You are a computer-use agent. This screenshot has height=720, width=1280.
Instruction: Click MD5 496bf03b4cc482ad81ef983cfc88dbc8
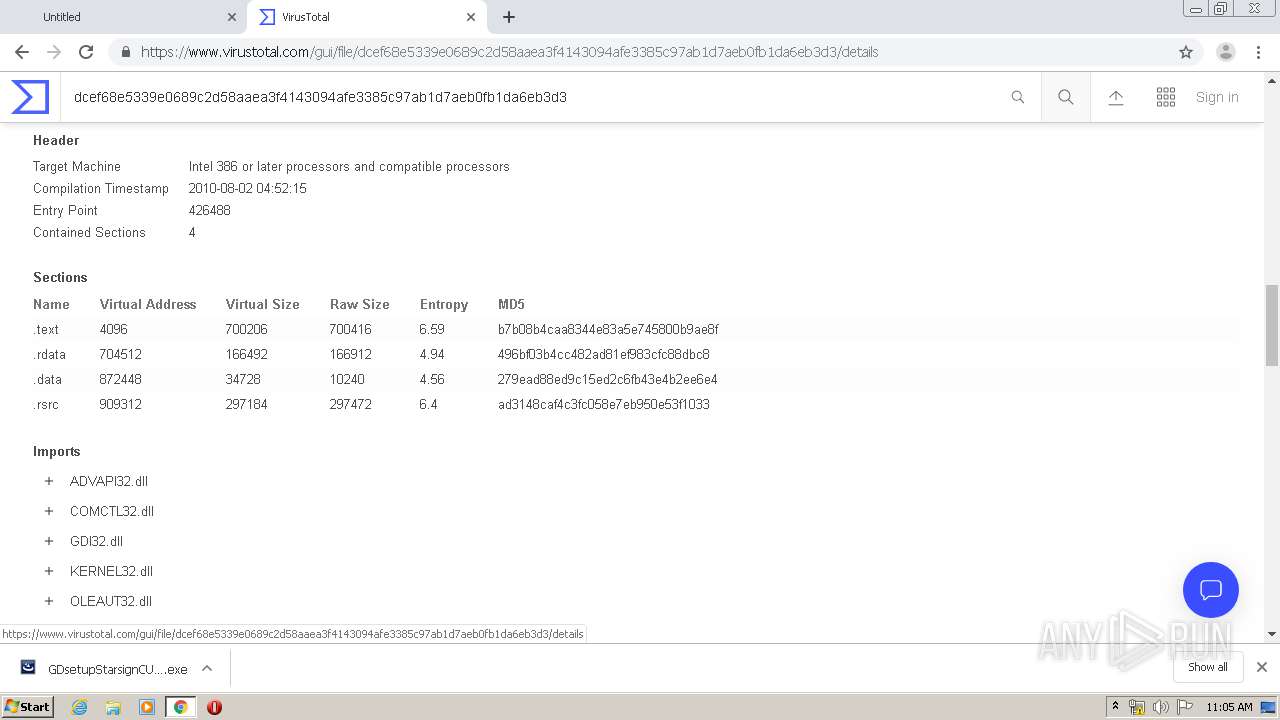[x=604, y=354]
